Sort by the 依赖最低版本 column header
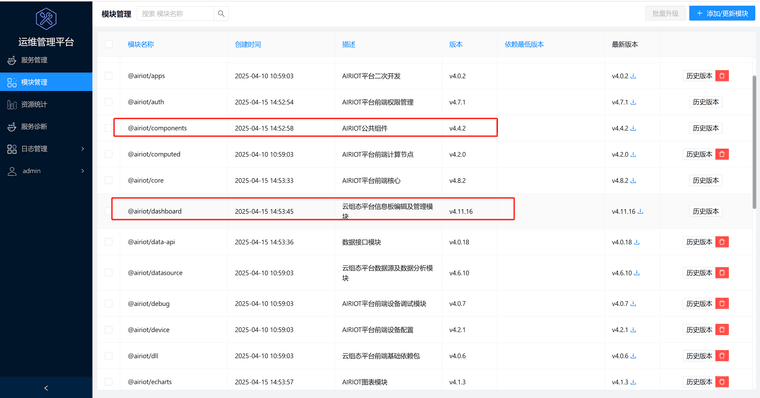The width and height of the screenshot is (760, 398). click(524, 44)
